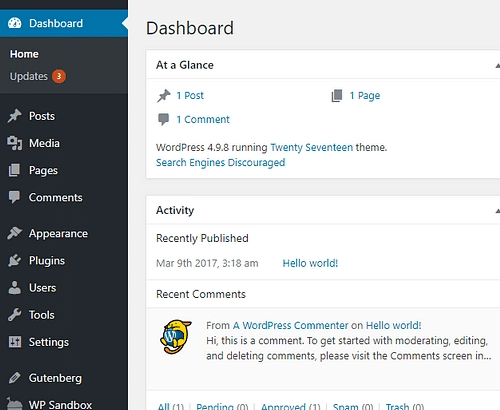Click the comment text starting Hi, this is
Image resolution: width=500 pixels, height=410 pixels.
[x=349, y=348]
